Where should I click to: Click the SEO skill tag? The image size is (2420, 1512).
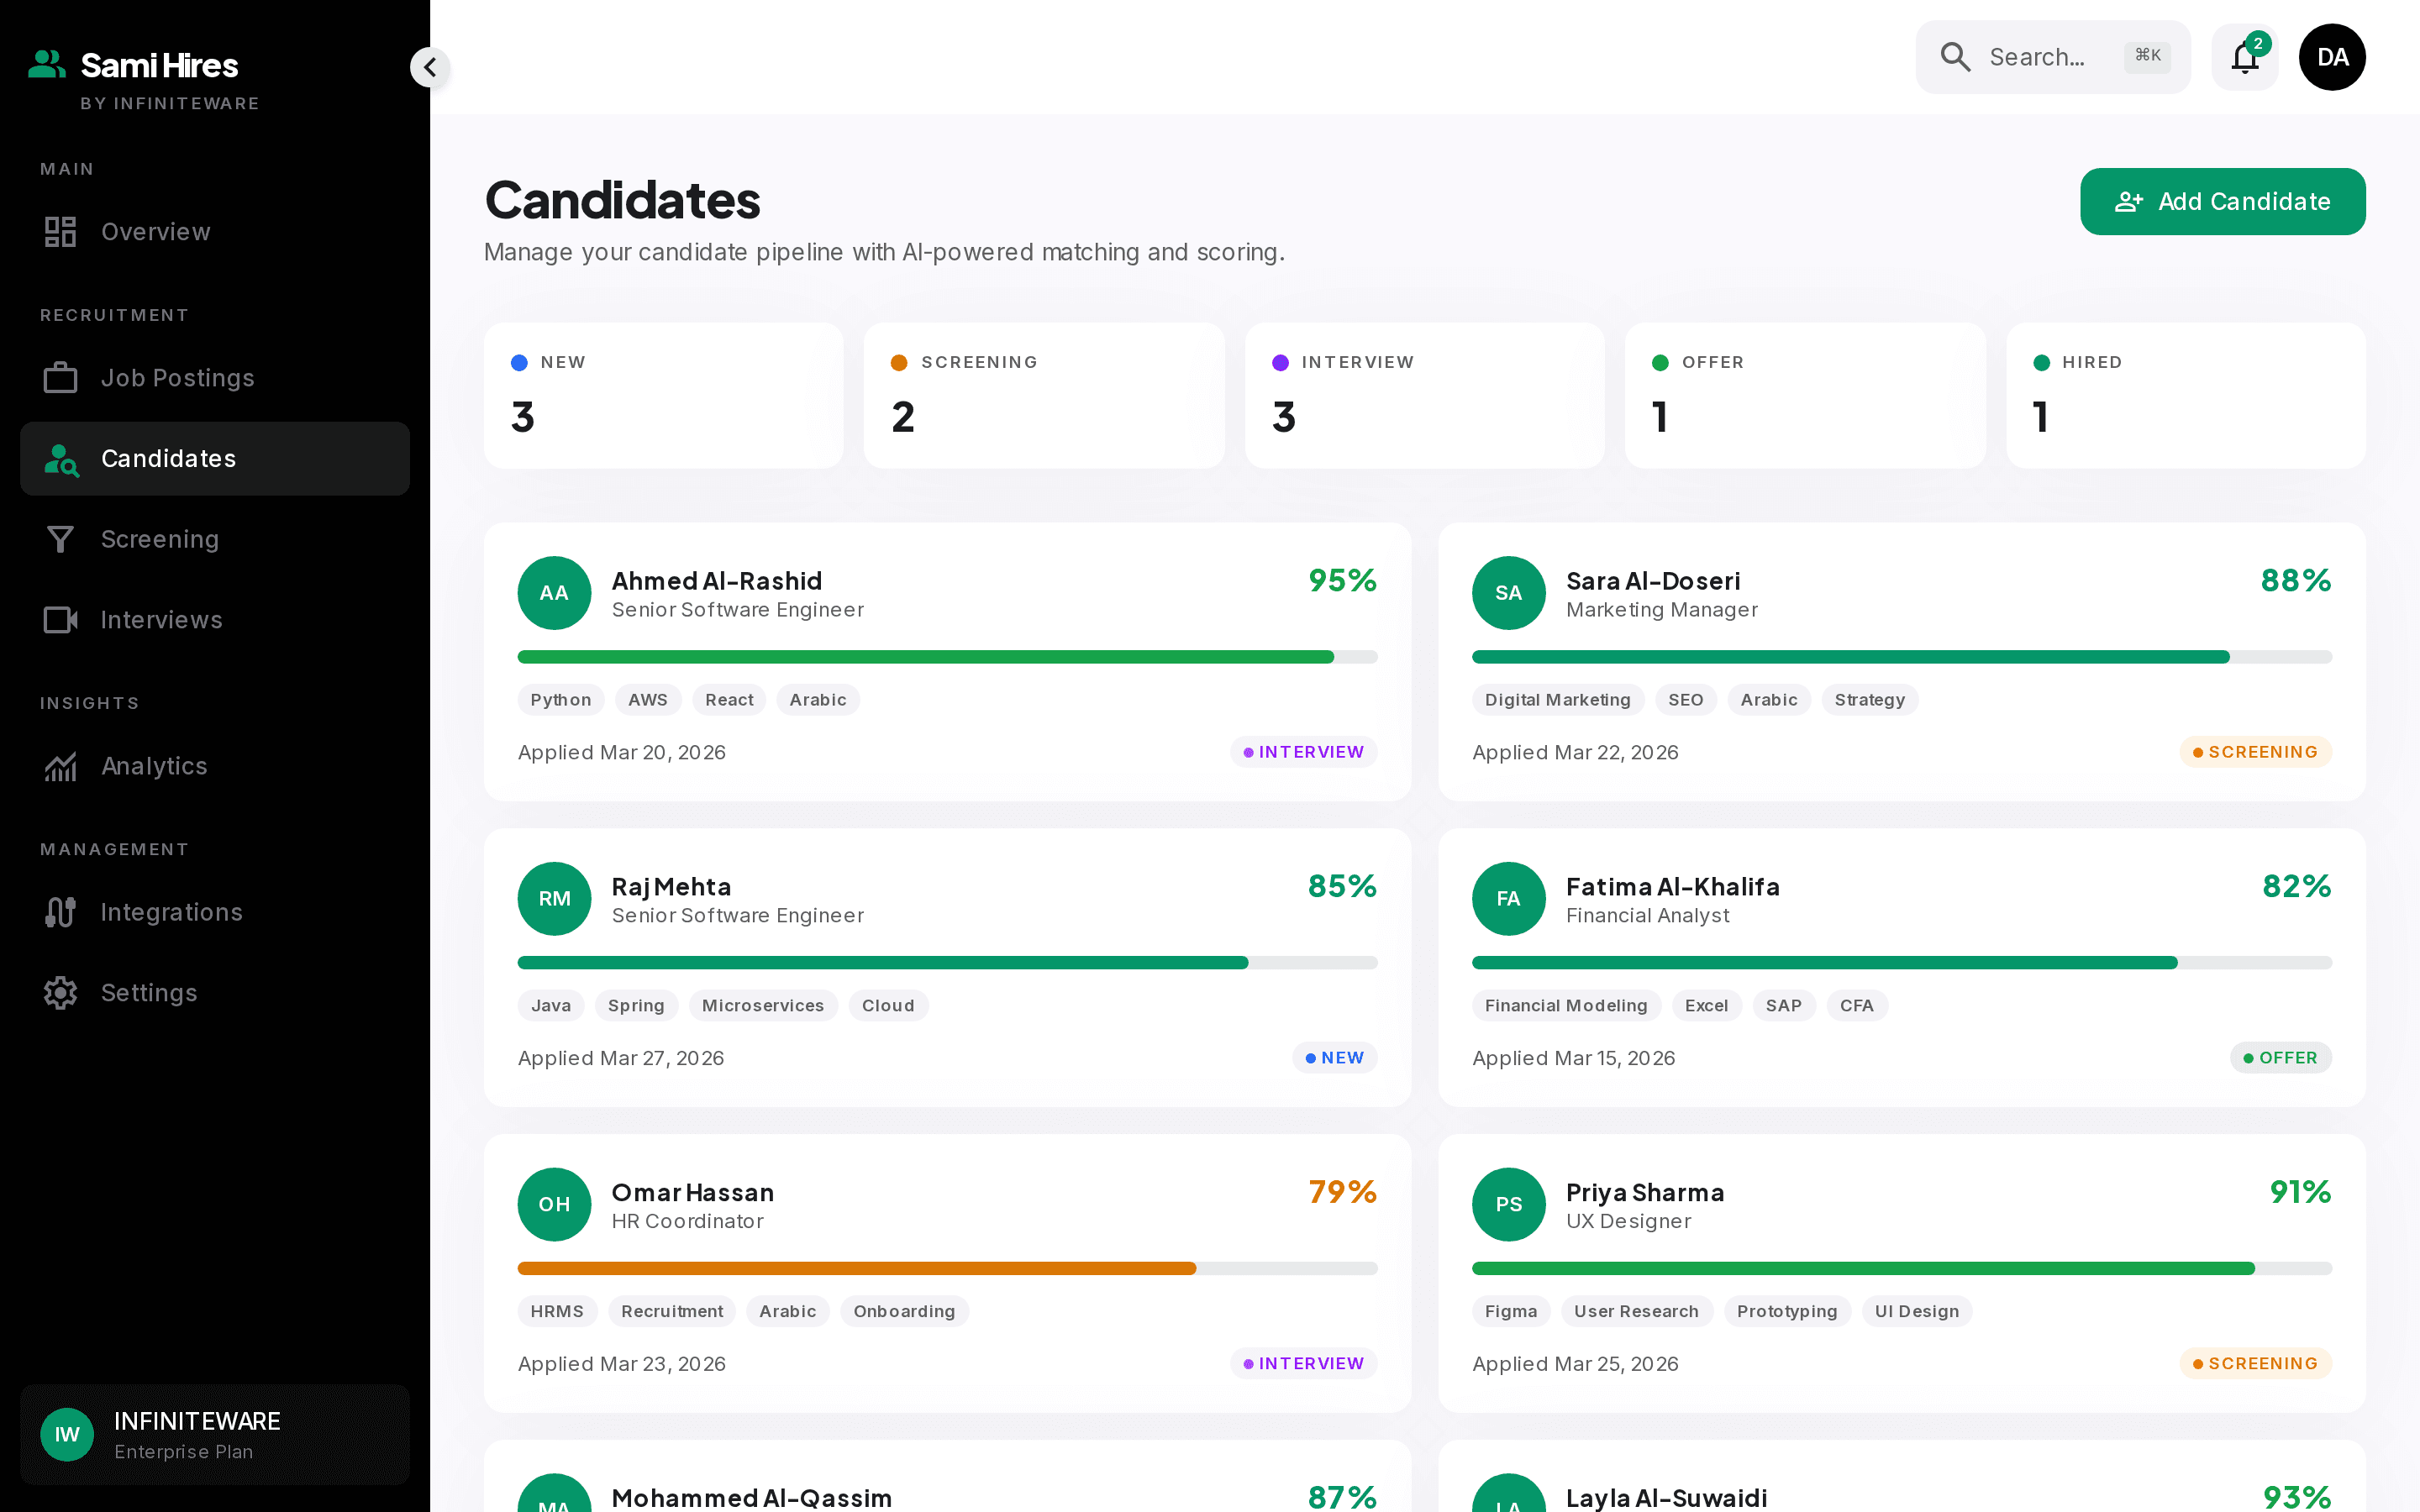[1685, 700]
